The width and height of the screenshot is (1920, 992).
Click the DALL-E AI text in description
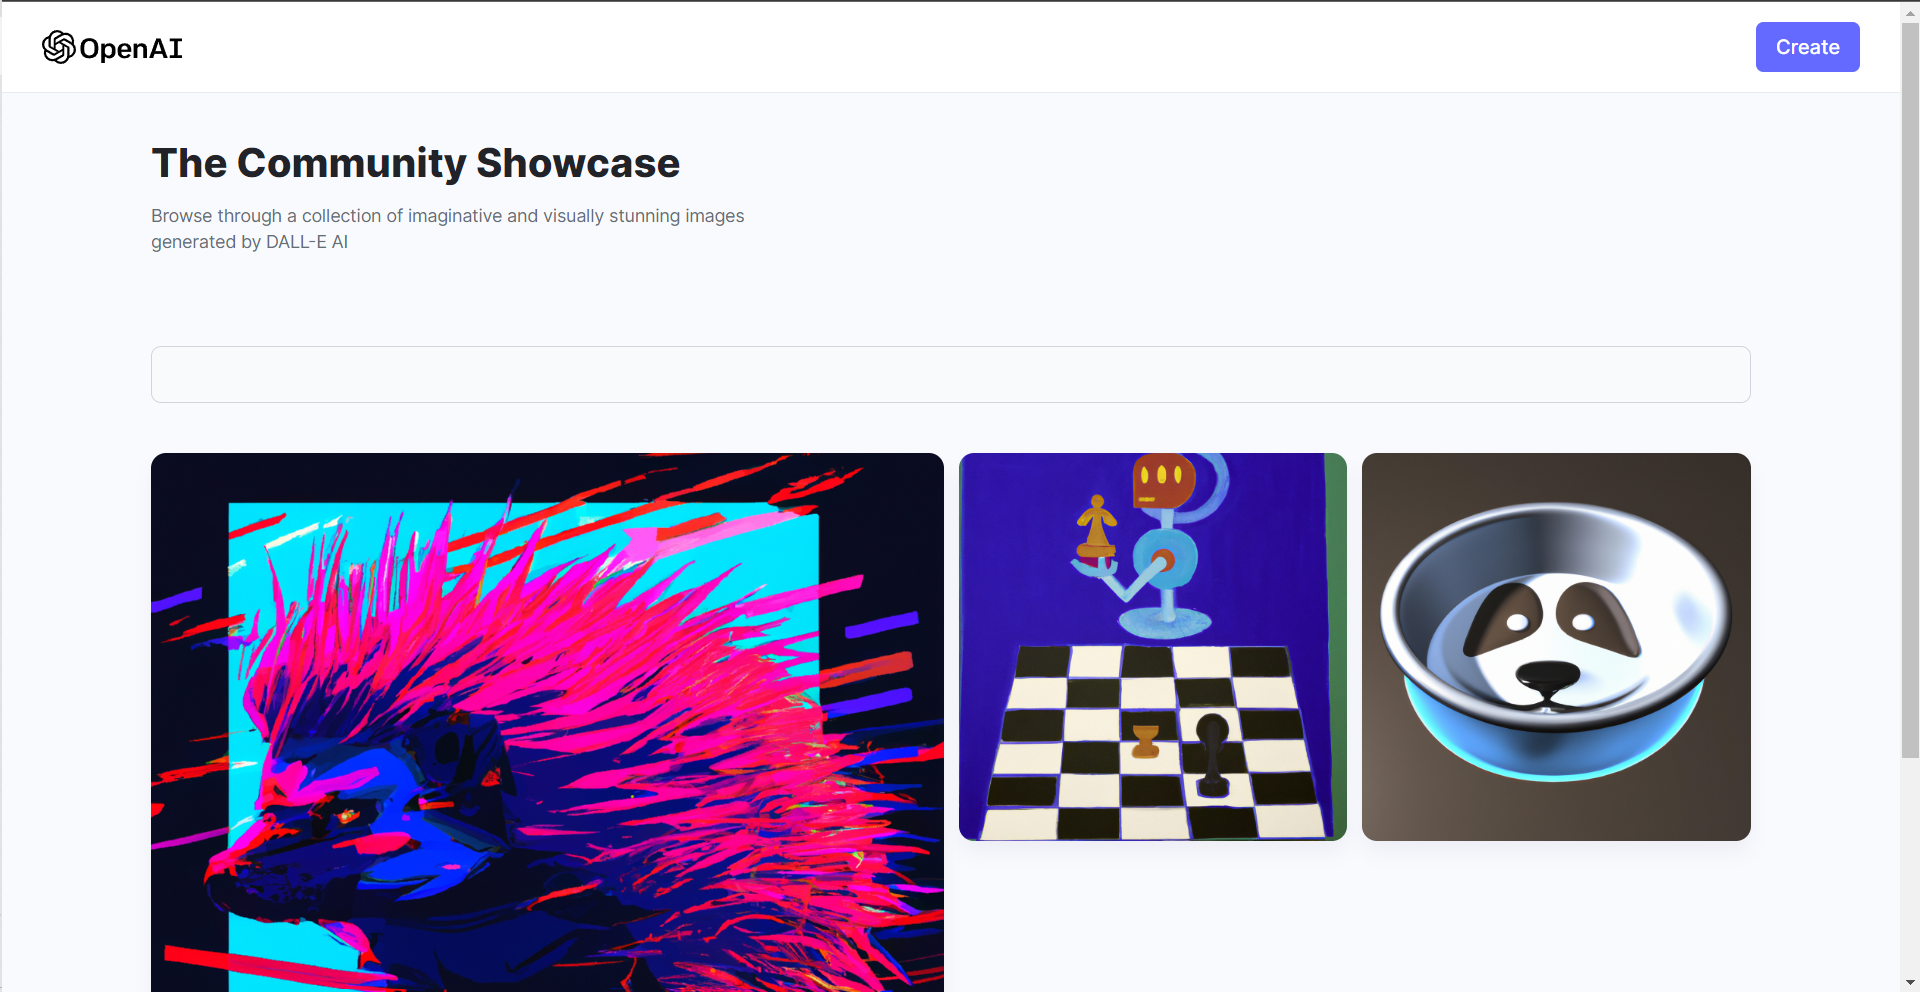307,242
